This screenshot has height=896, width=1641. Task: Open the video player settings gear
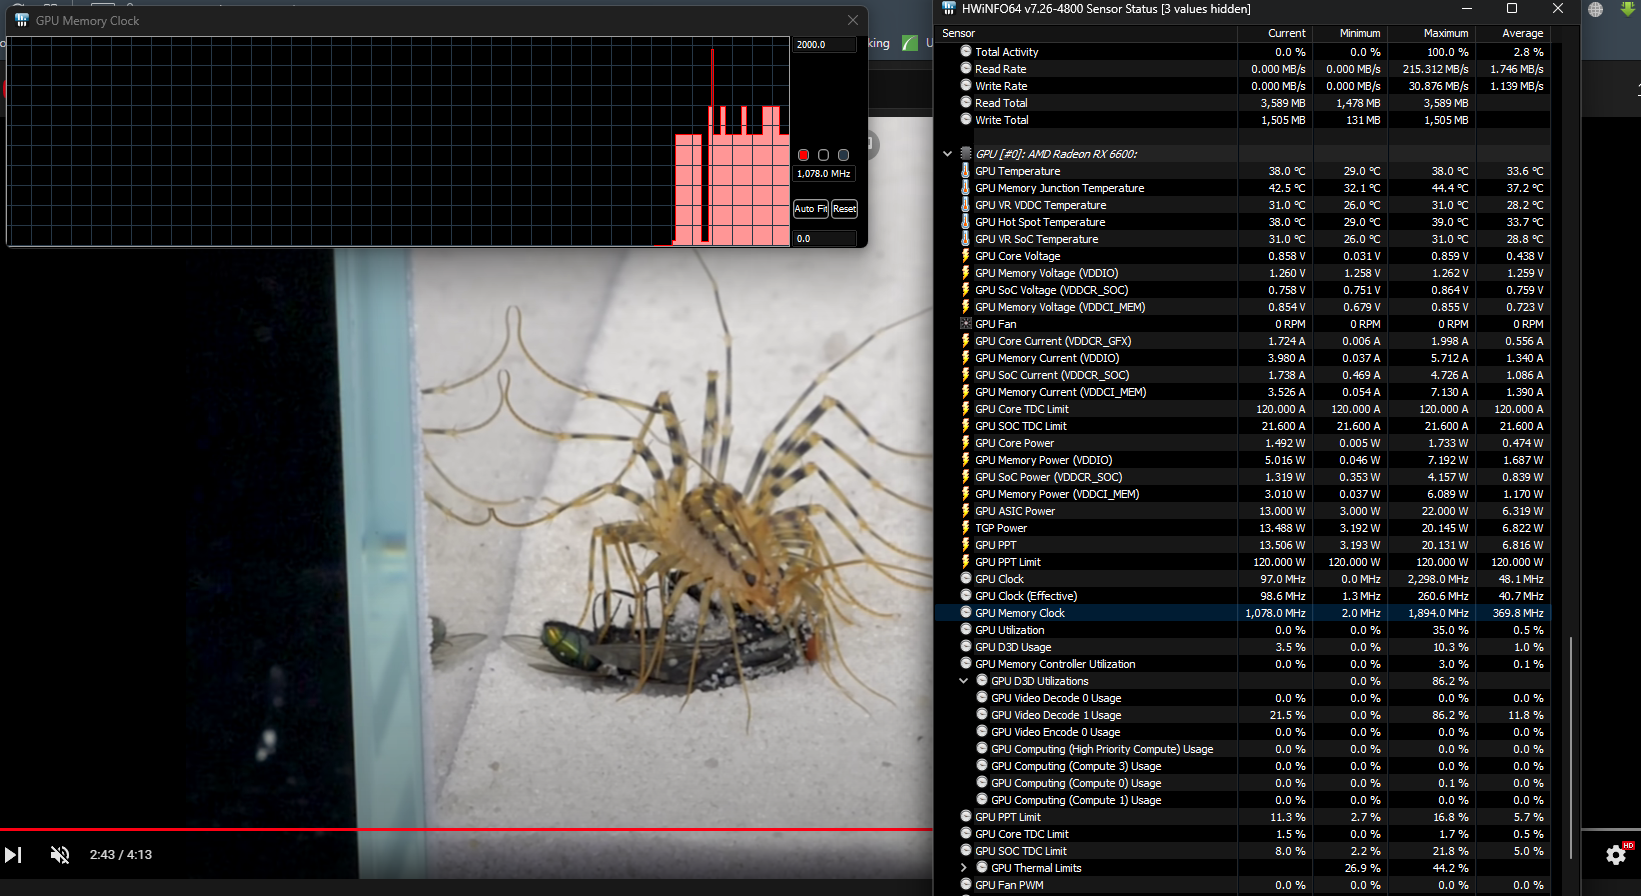tap(1616, 855)
